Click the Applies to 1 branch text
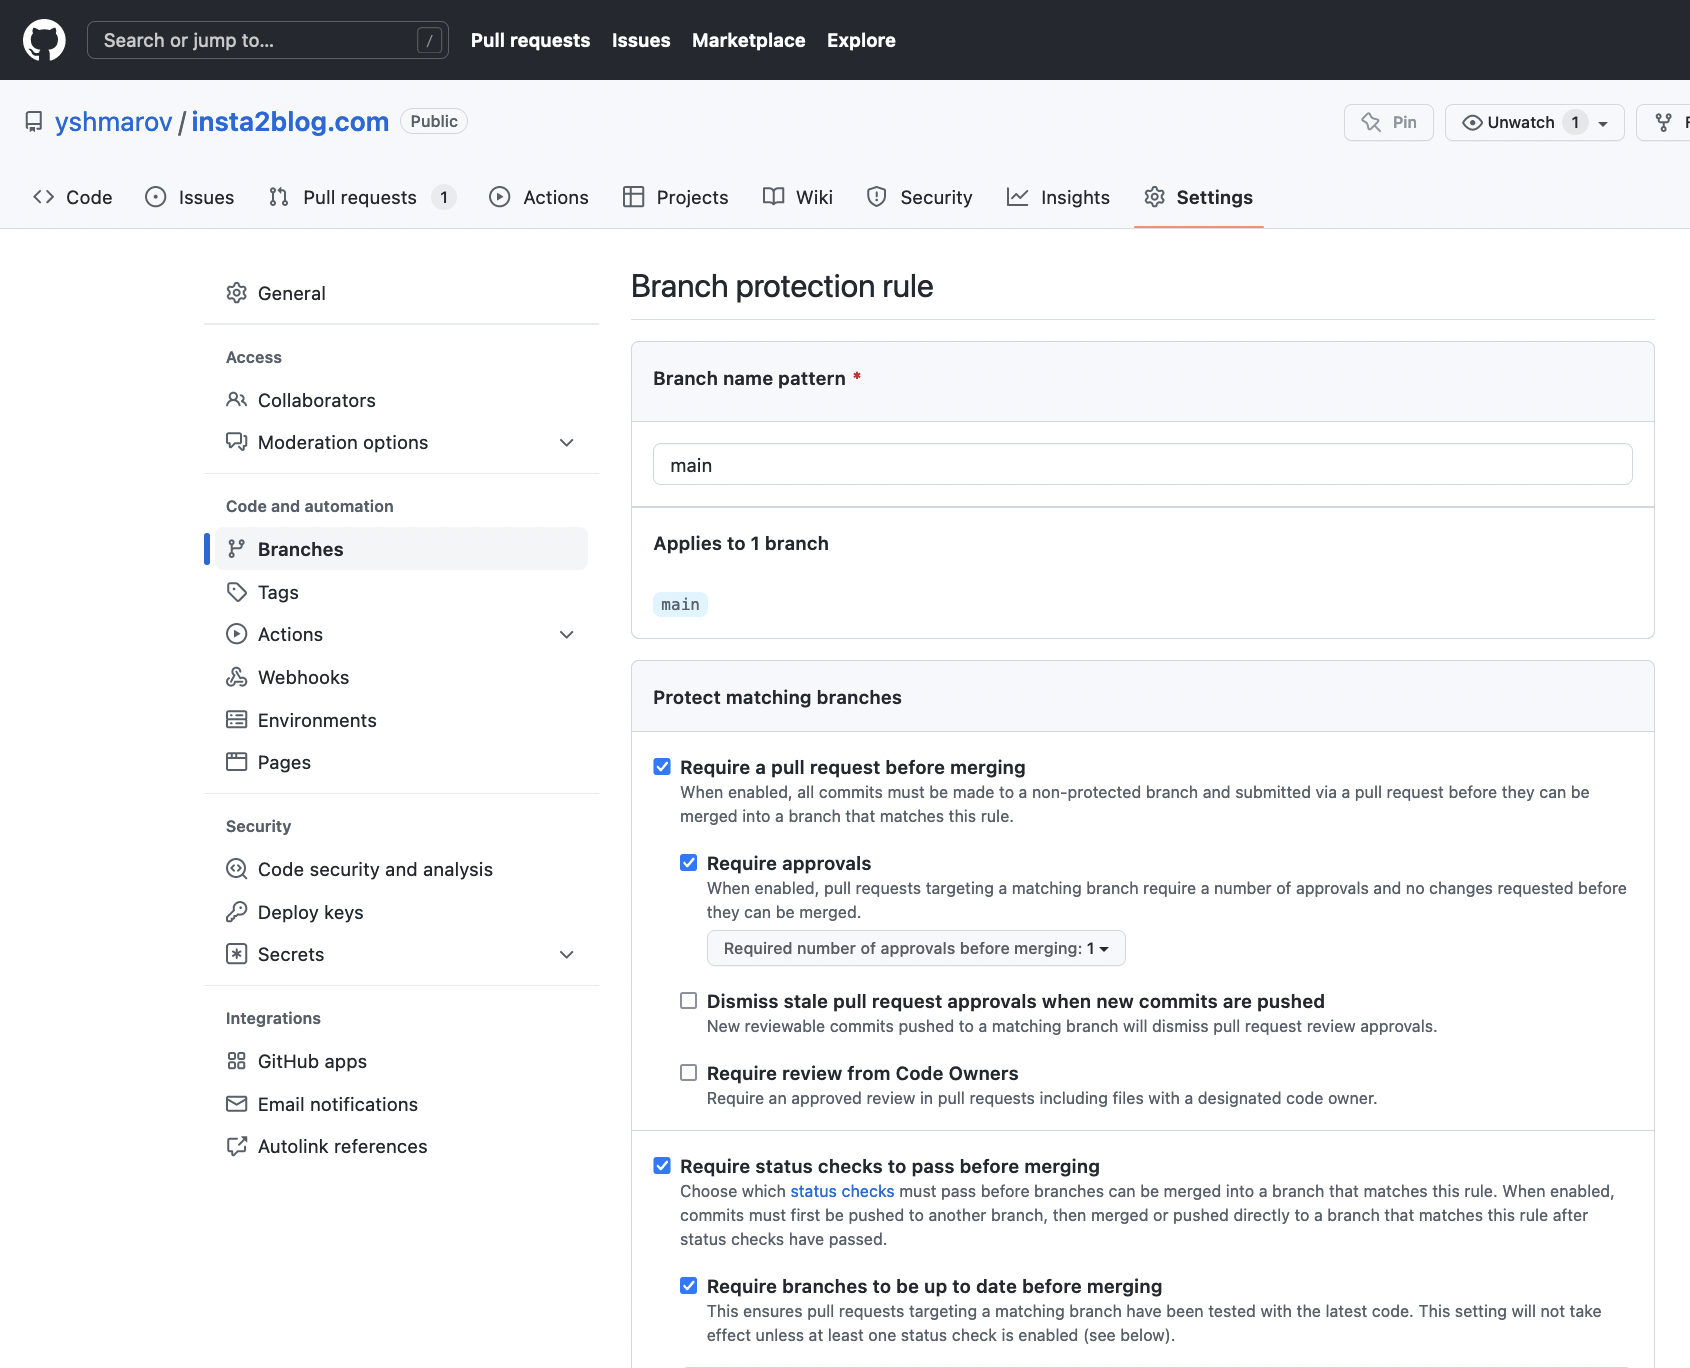1690x1368 pixels. (741, 543)
